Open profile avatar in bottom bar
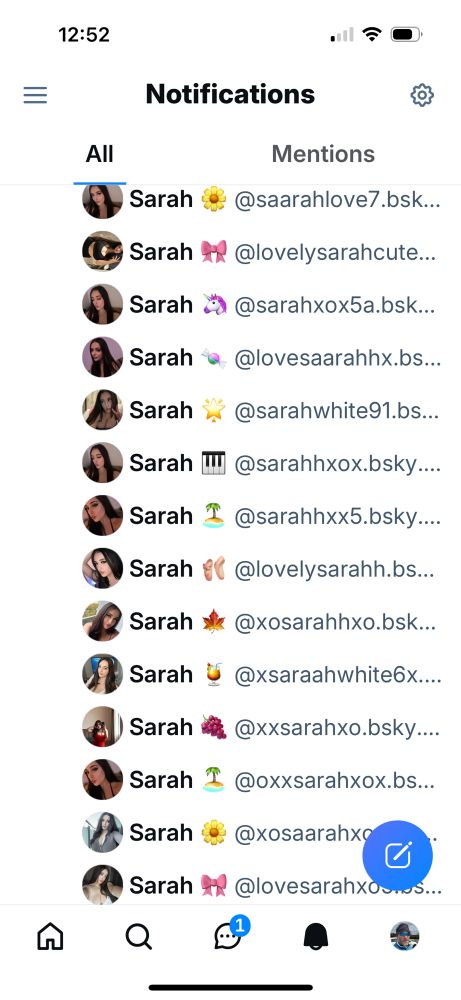This screenshot has width=461, height=1000. click(x=405, y=936)
